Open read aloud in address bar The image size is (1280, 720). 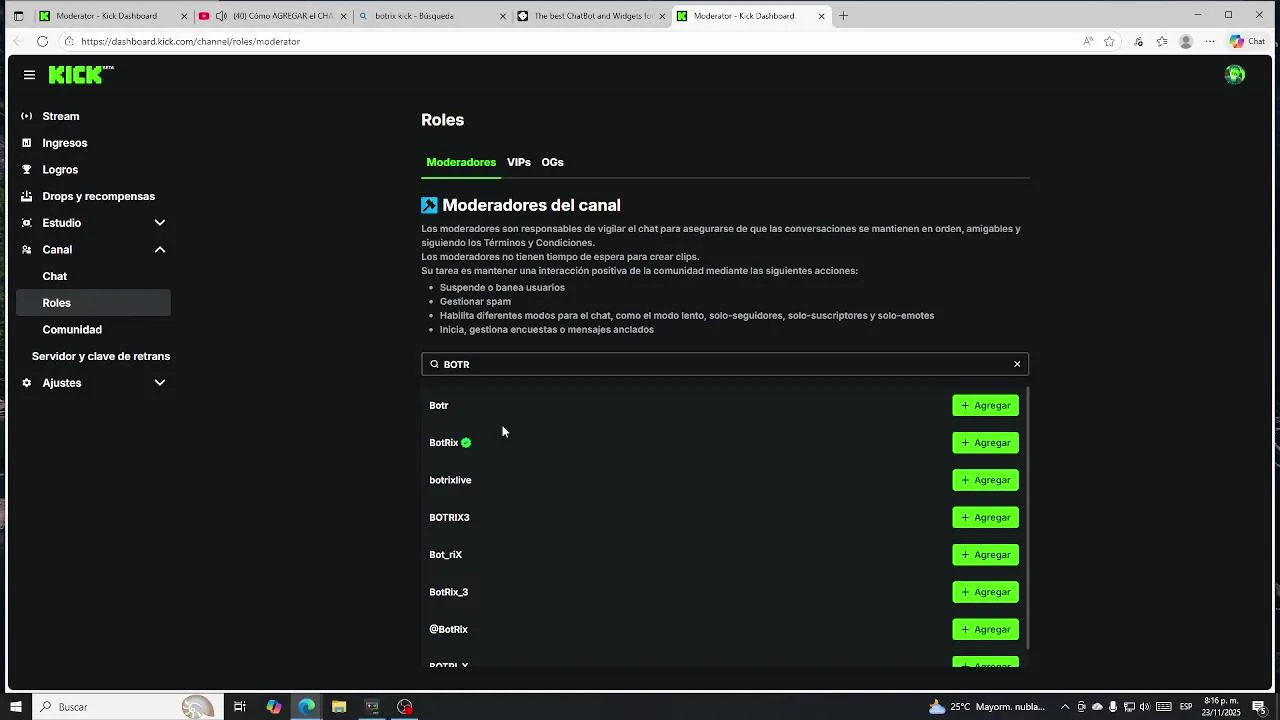[1088, 41]
